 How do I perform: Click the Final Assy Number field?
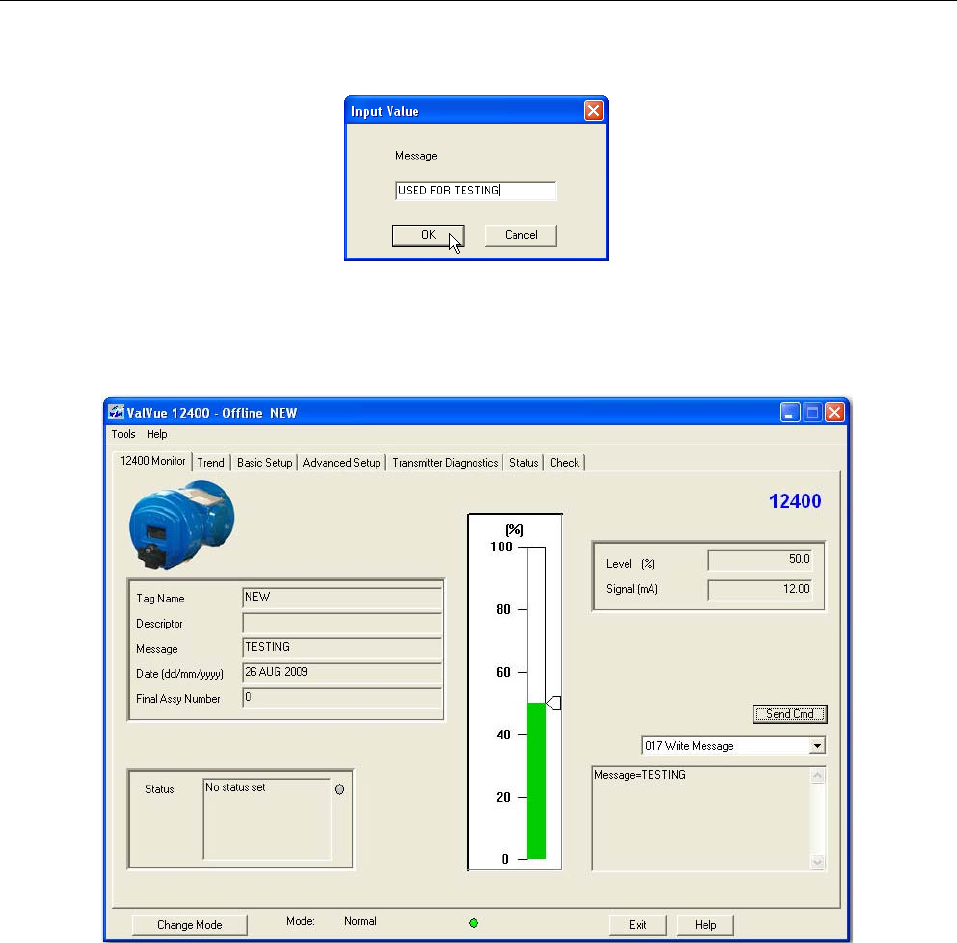[342, 698]
